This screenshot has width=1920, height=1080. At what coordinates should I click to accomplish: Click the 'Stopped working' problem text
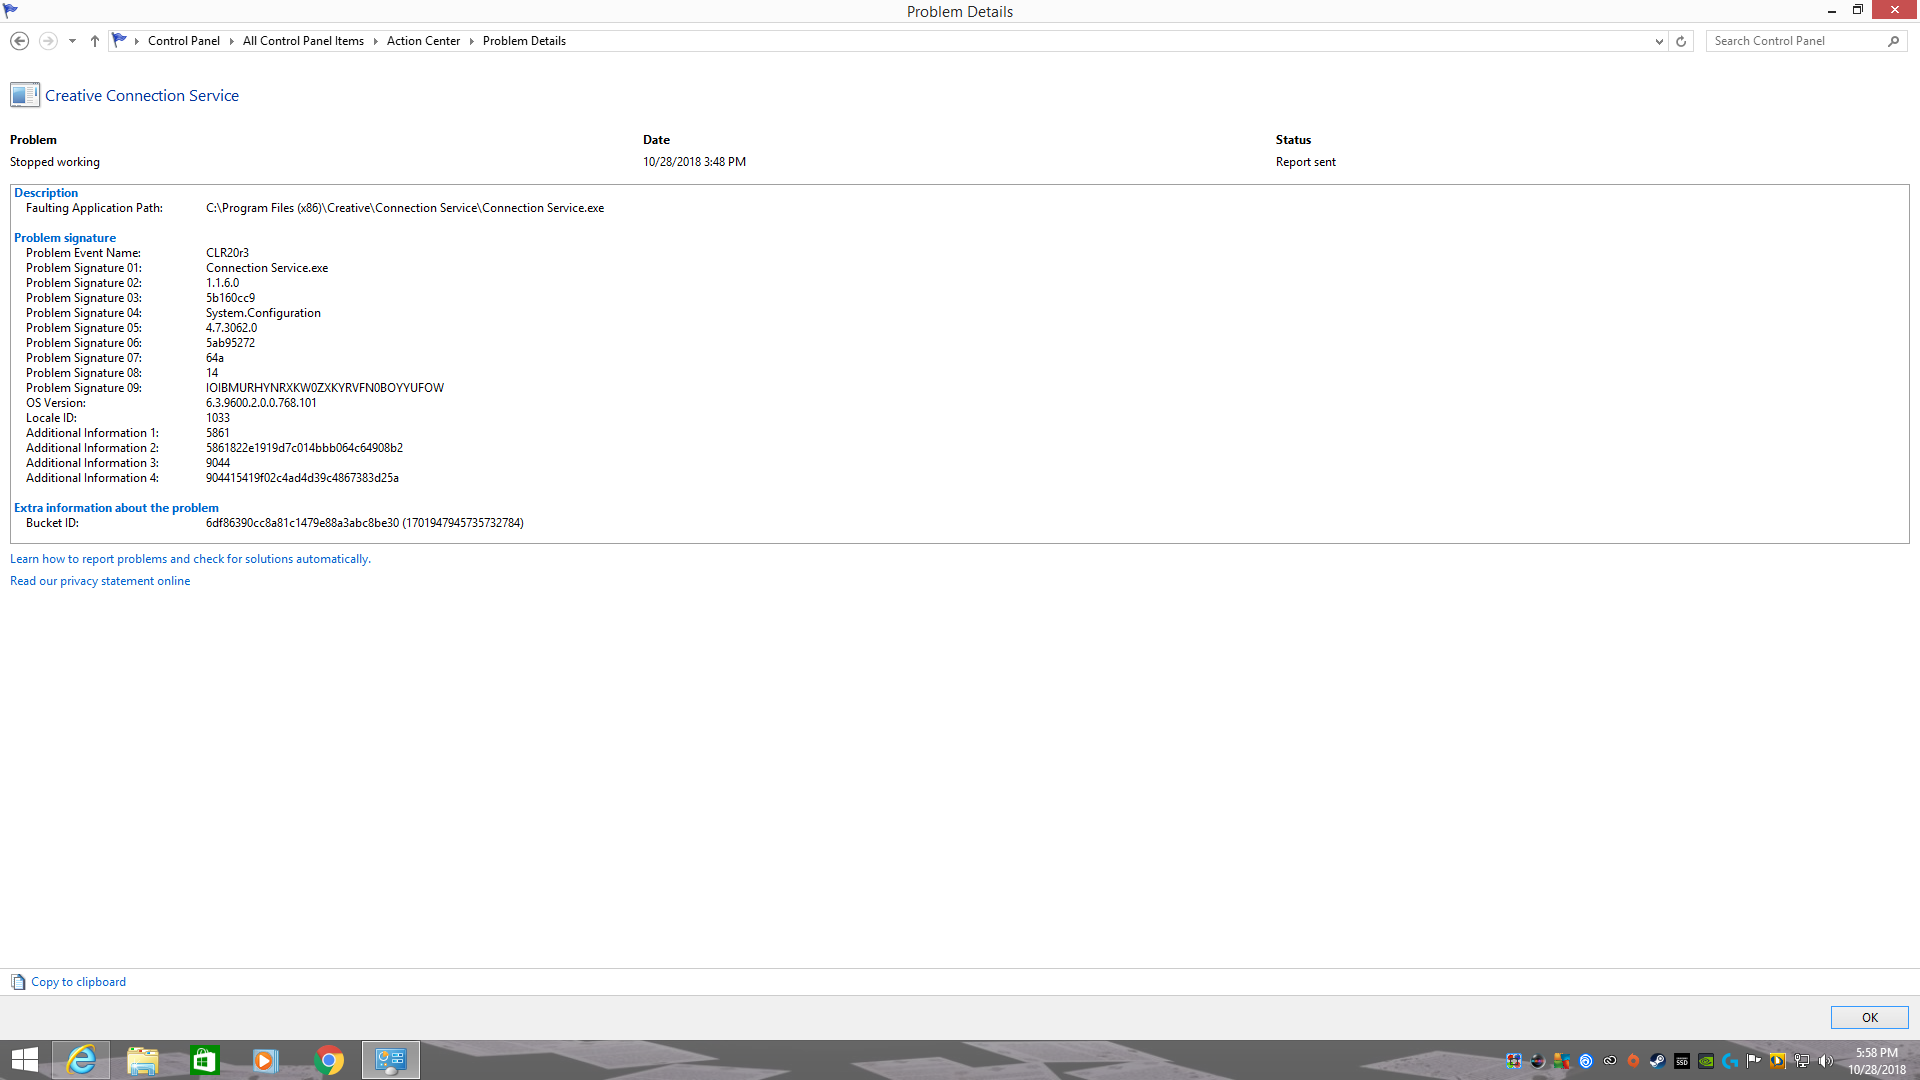(x=55, y=162)
